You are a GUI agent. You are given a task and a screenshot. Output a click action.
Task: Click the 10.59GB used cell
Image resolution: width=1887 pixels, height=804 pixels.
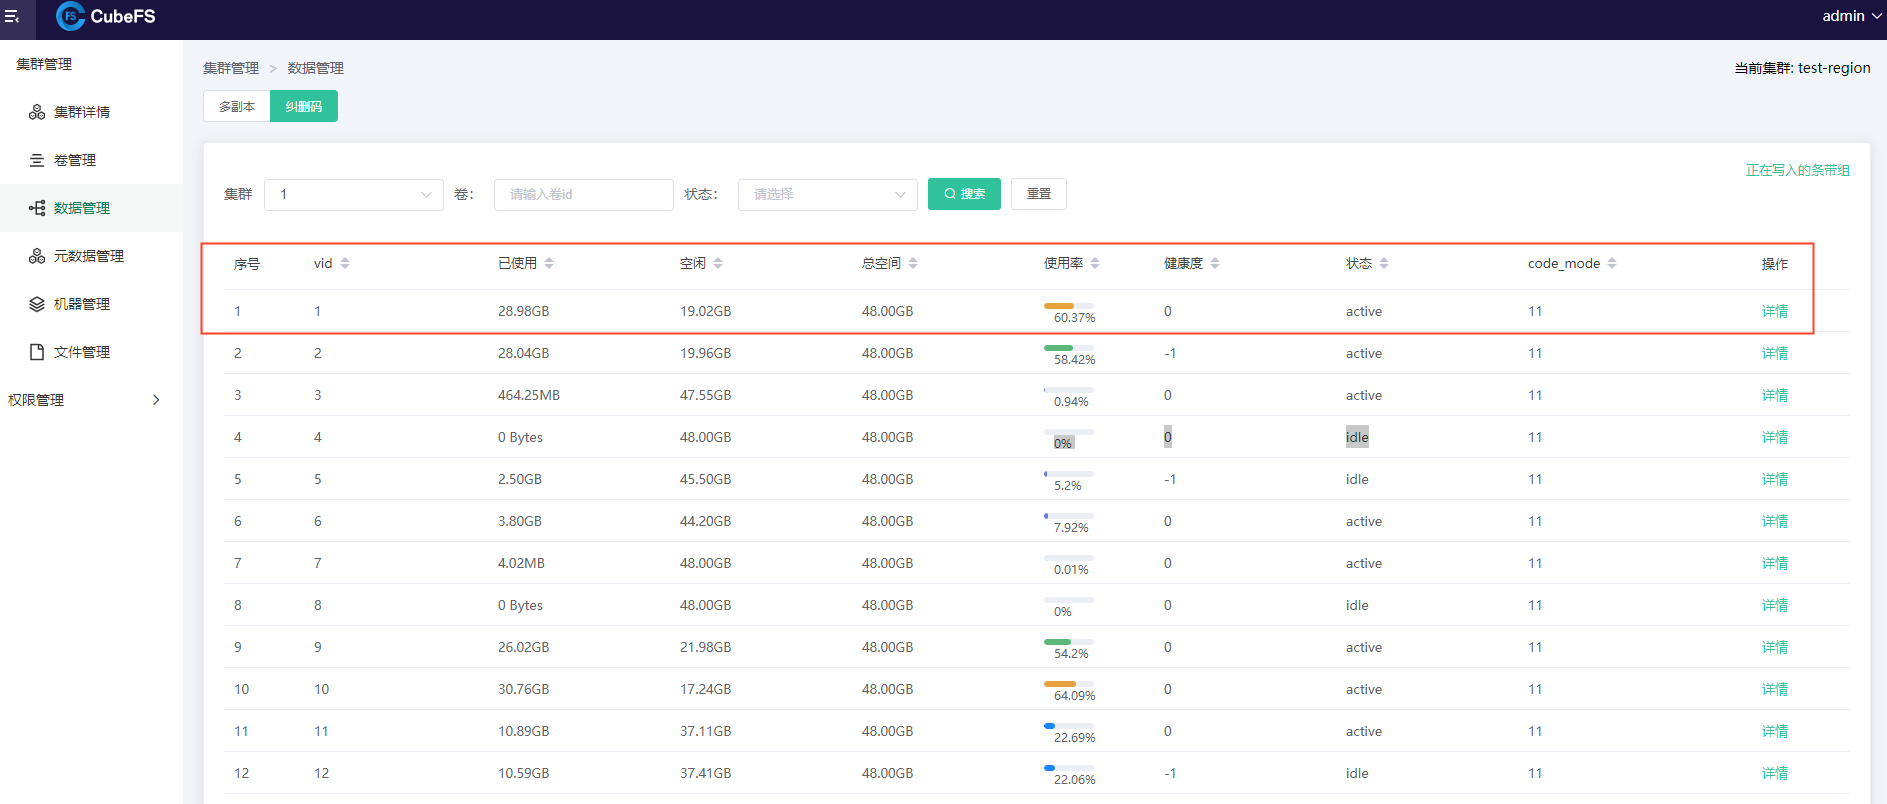(524, 773)
